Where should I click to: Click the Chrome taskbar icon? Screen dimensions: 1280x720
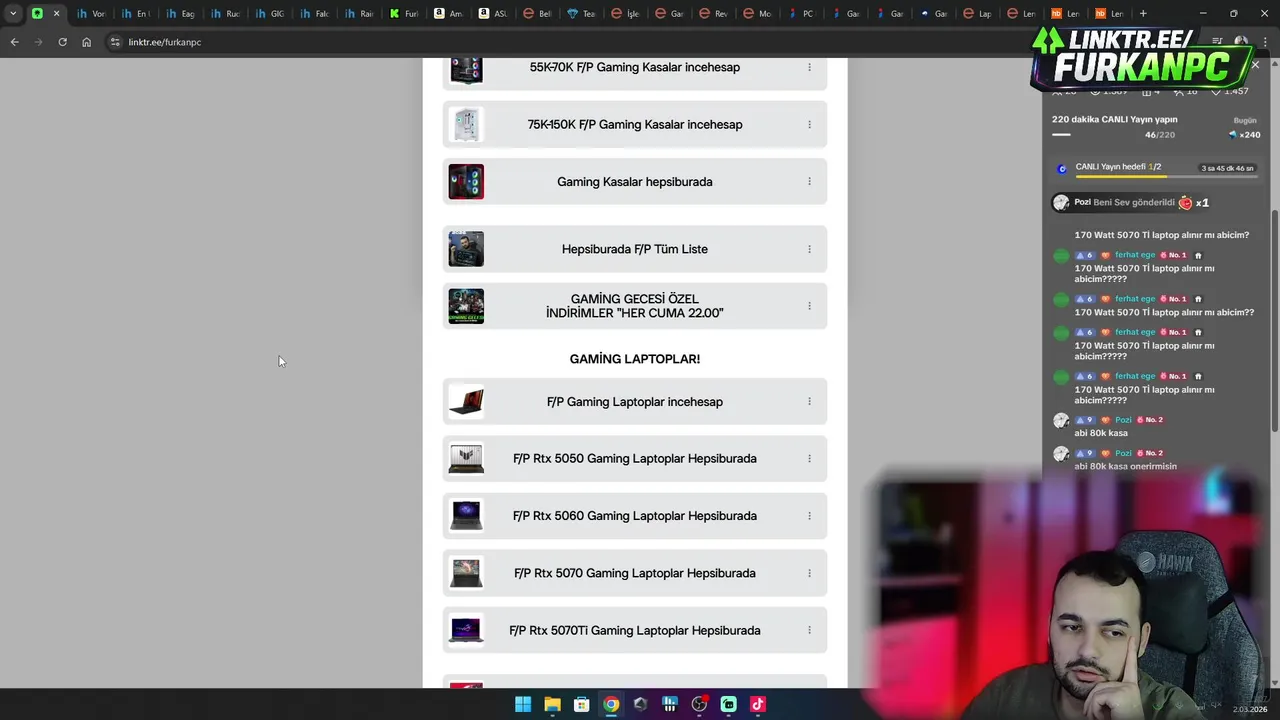(611, 704)
